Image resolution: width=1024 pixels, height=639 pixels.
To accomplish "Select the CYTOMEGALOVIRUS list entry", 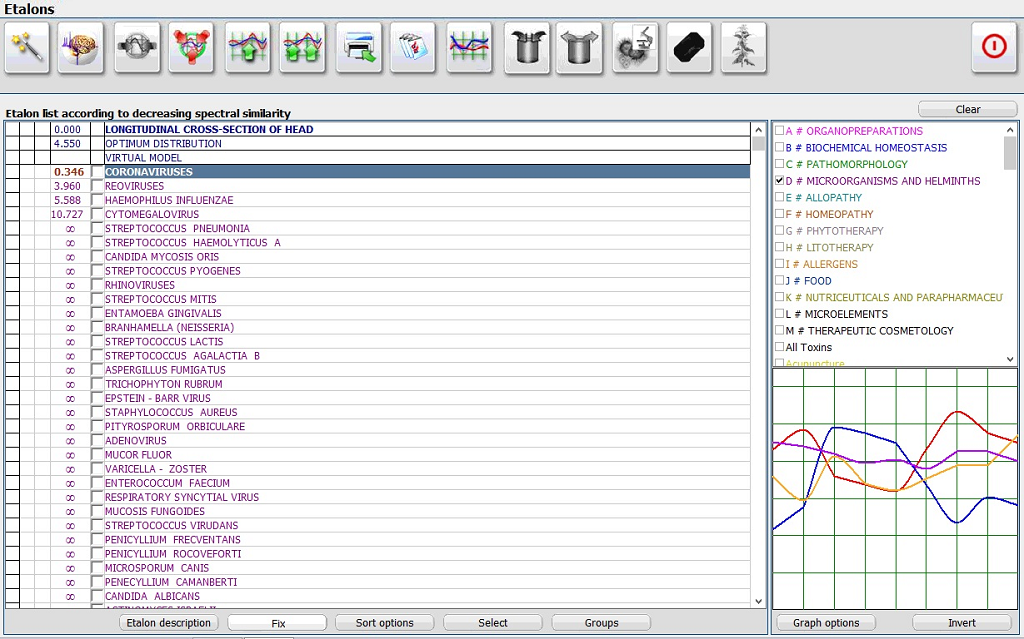I will pos(152,214).
